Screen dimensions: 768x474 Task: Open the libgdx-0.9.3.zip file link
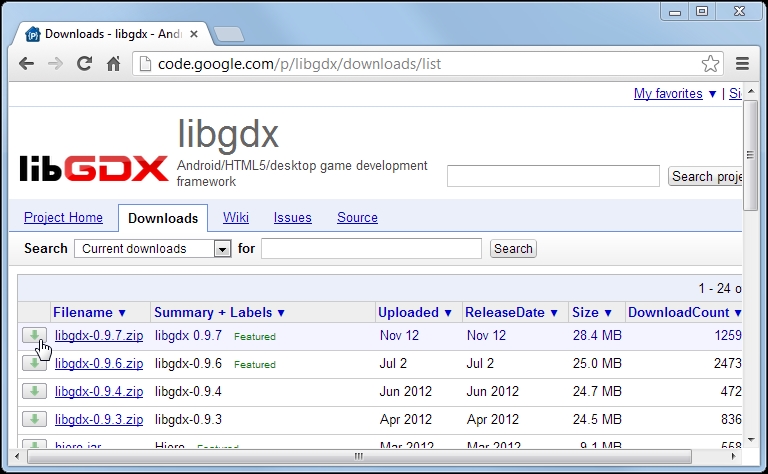pos(99,419)
